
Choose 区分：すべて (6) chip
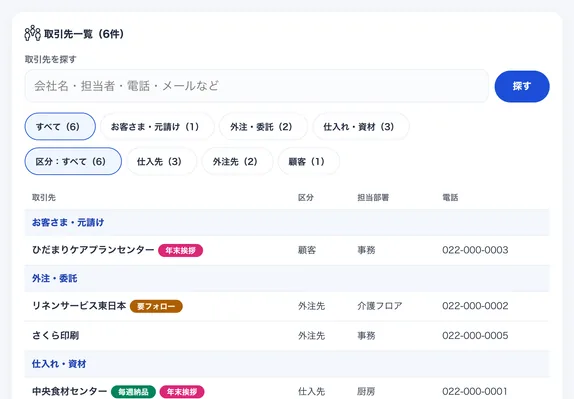[73, 161]
